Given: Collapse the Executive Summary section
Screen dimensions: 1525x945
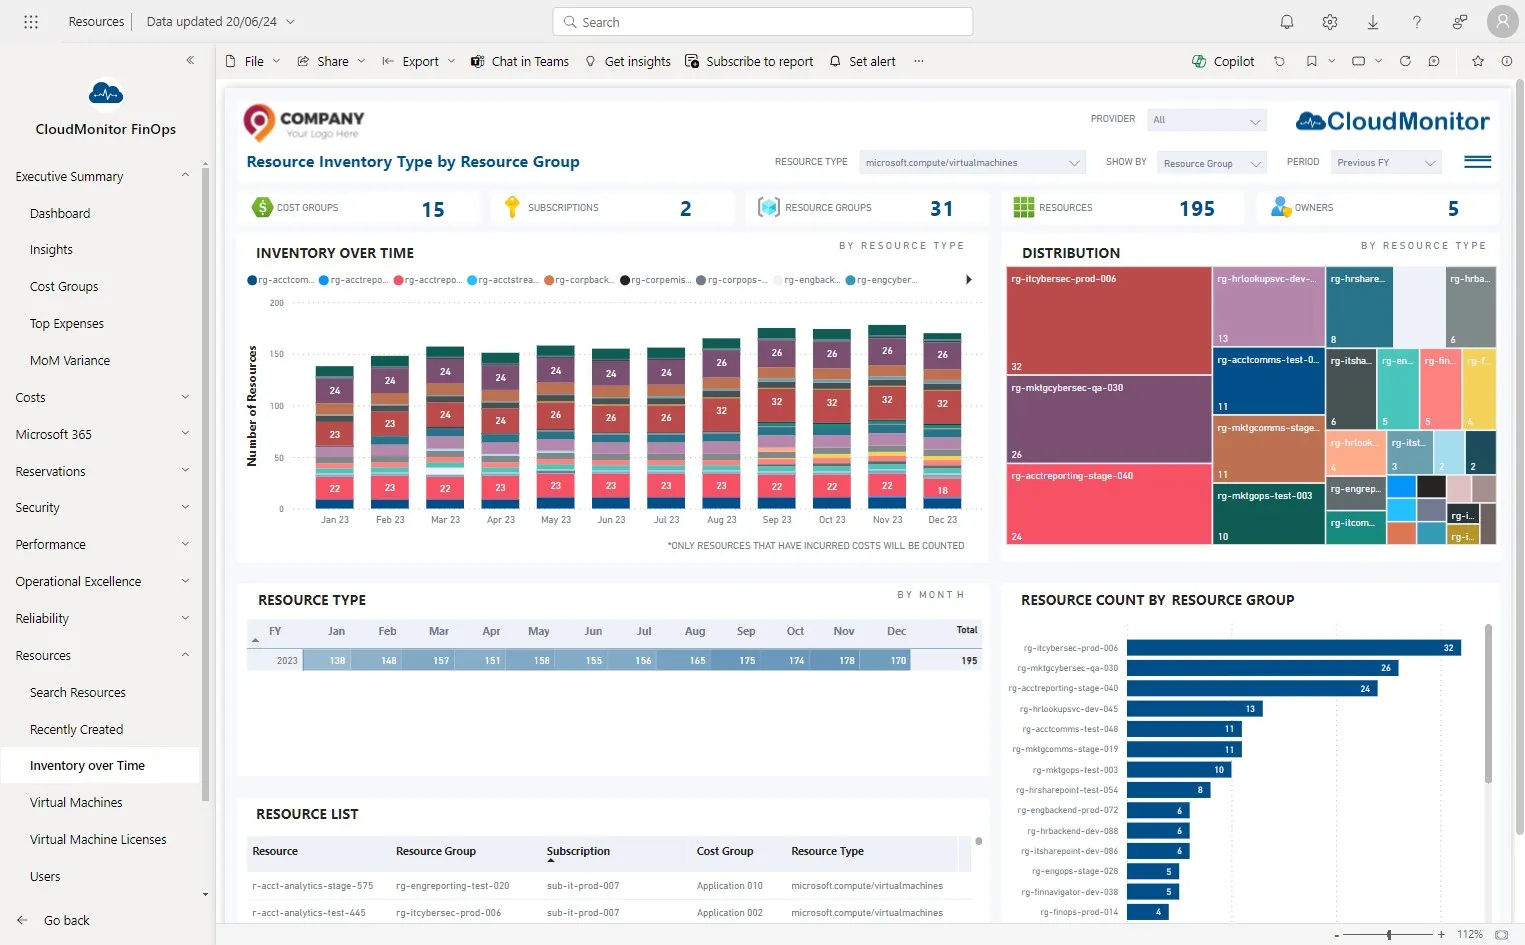Looking at the screenshot, I should tap(185, 176).
